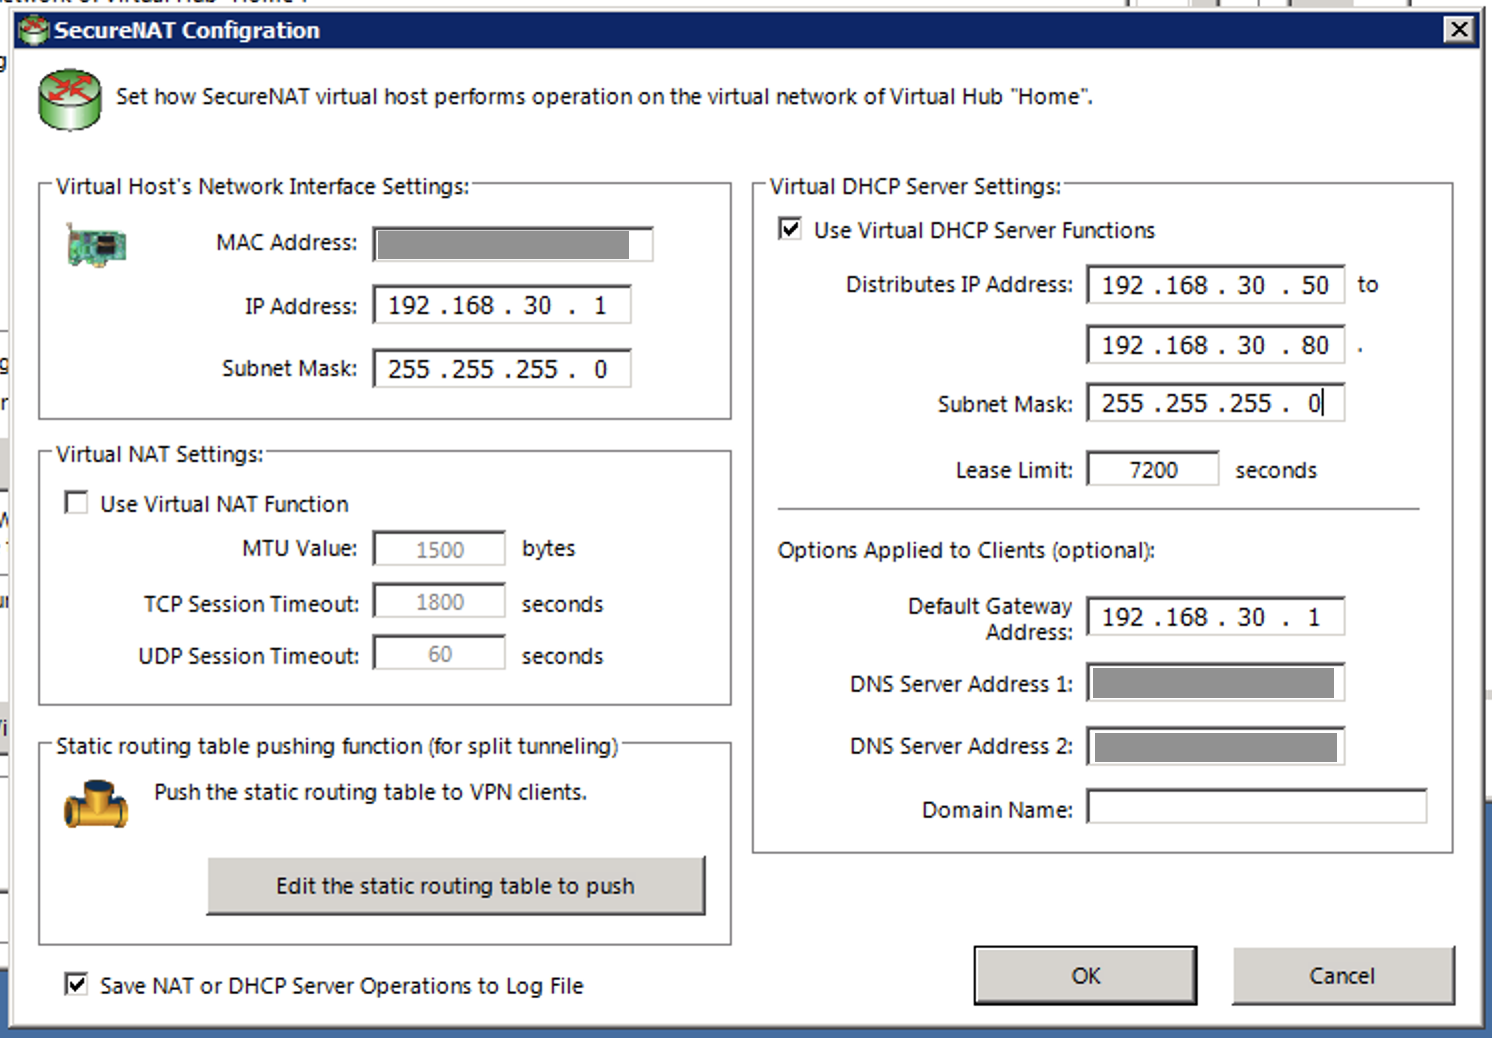1492x1038 pixels.
Task: Click the DHCP end IP address field
Action: pos(1214,345)
